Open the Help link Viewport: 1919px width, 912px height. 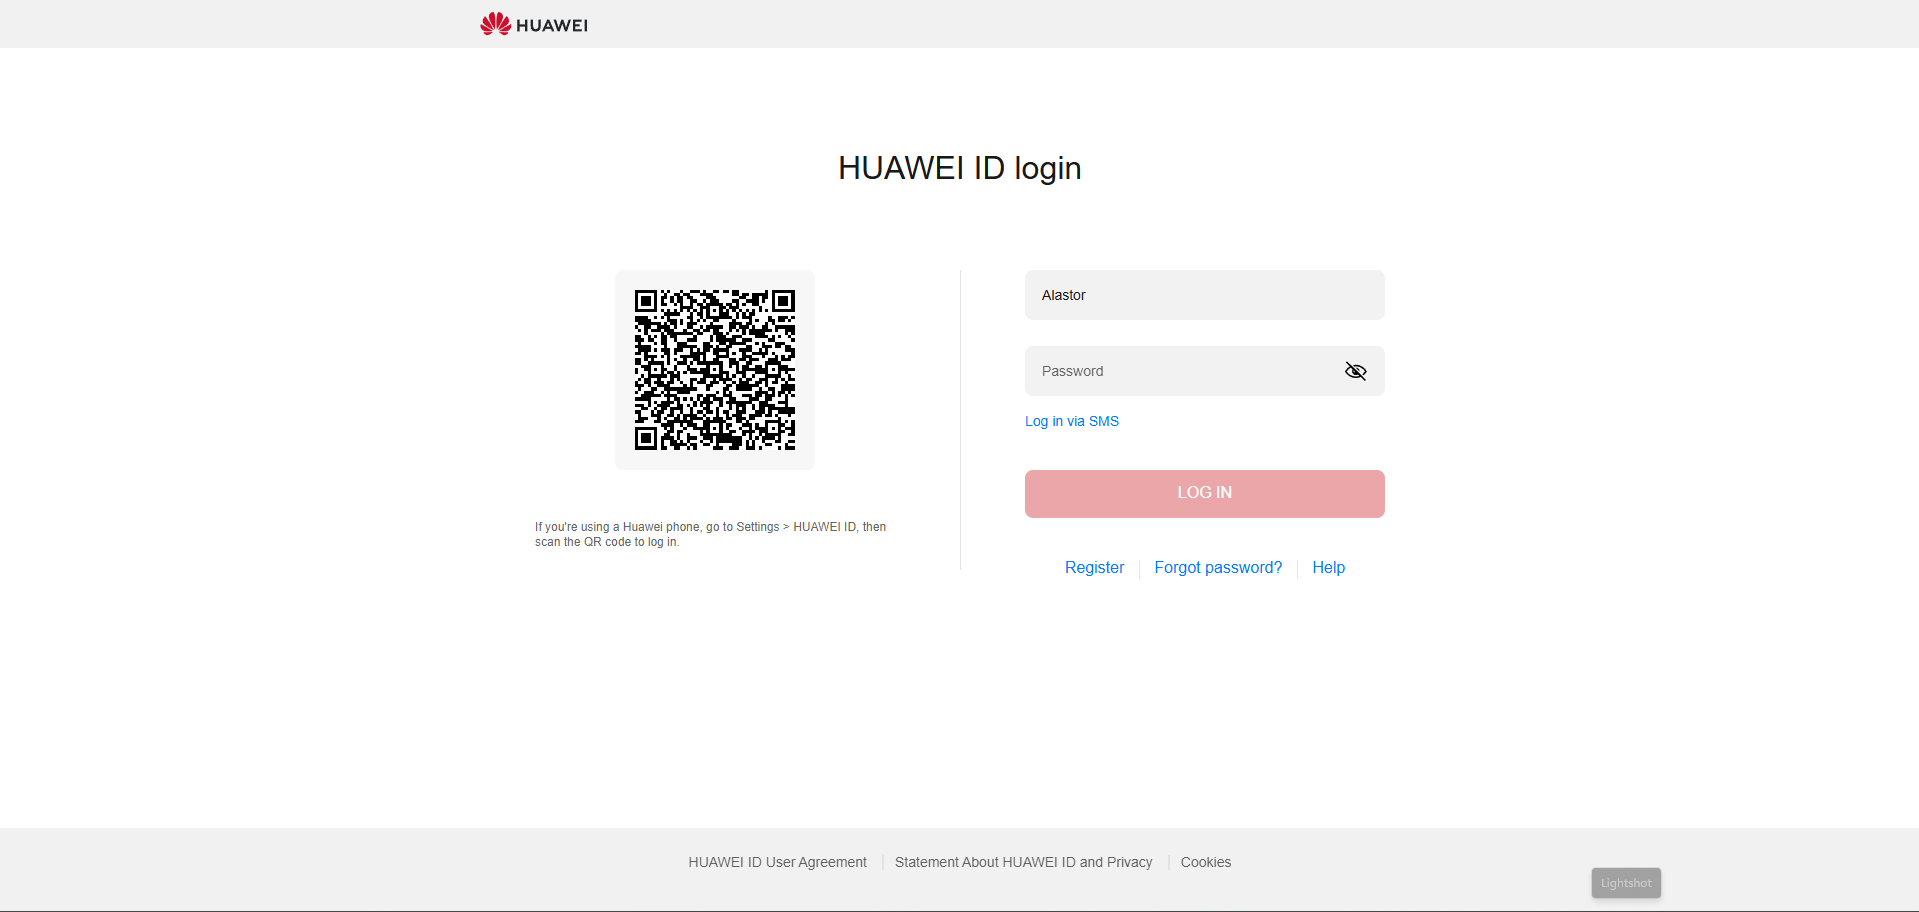tap(1328, 567)
